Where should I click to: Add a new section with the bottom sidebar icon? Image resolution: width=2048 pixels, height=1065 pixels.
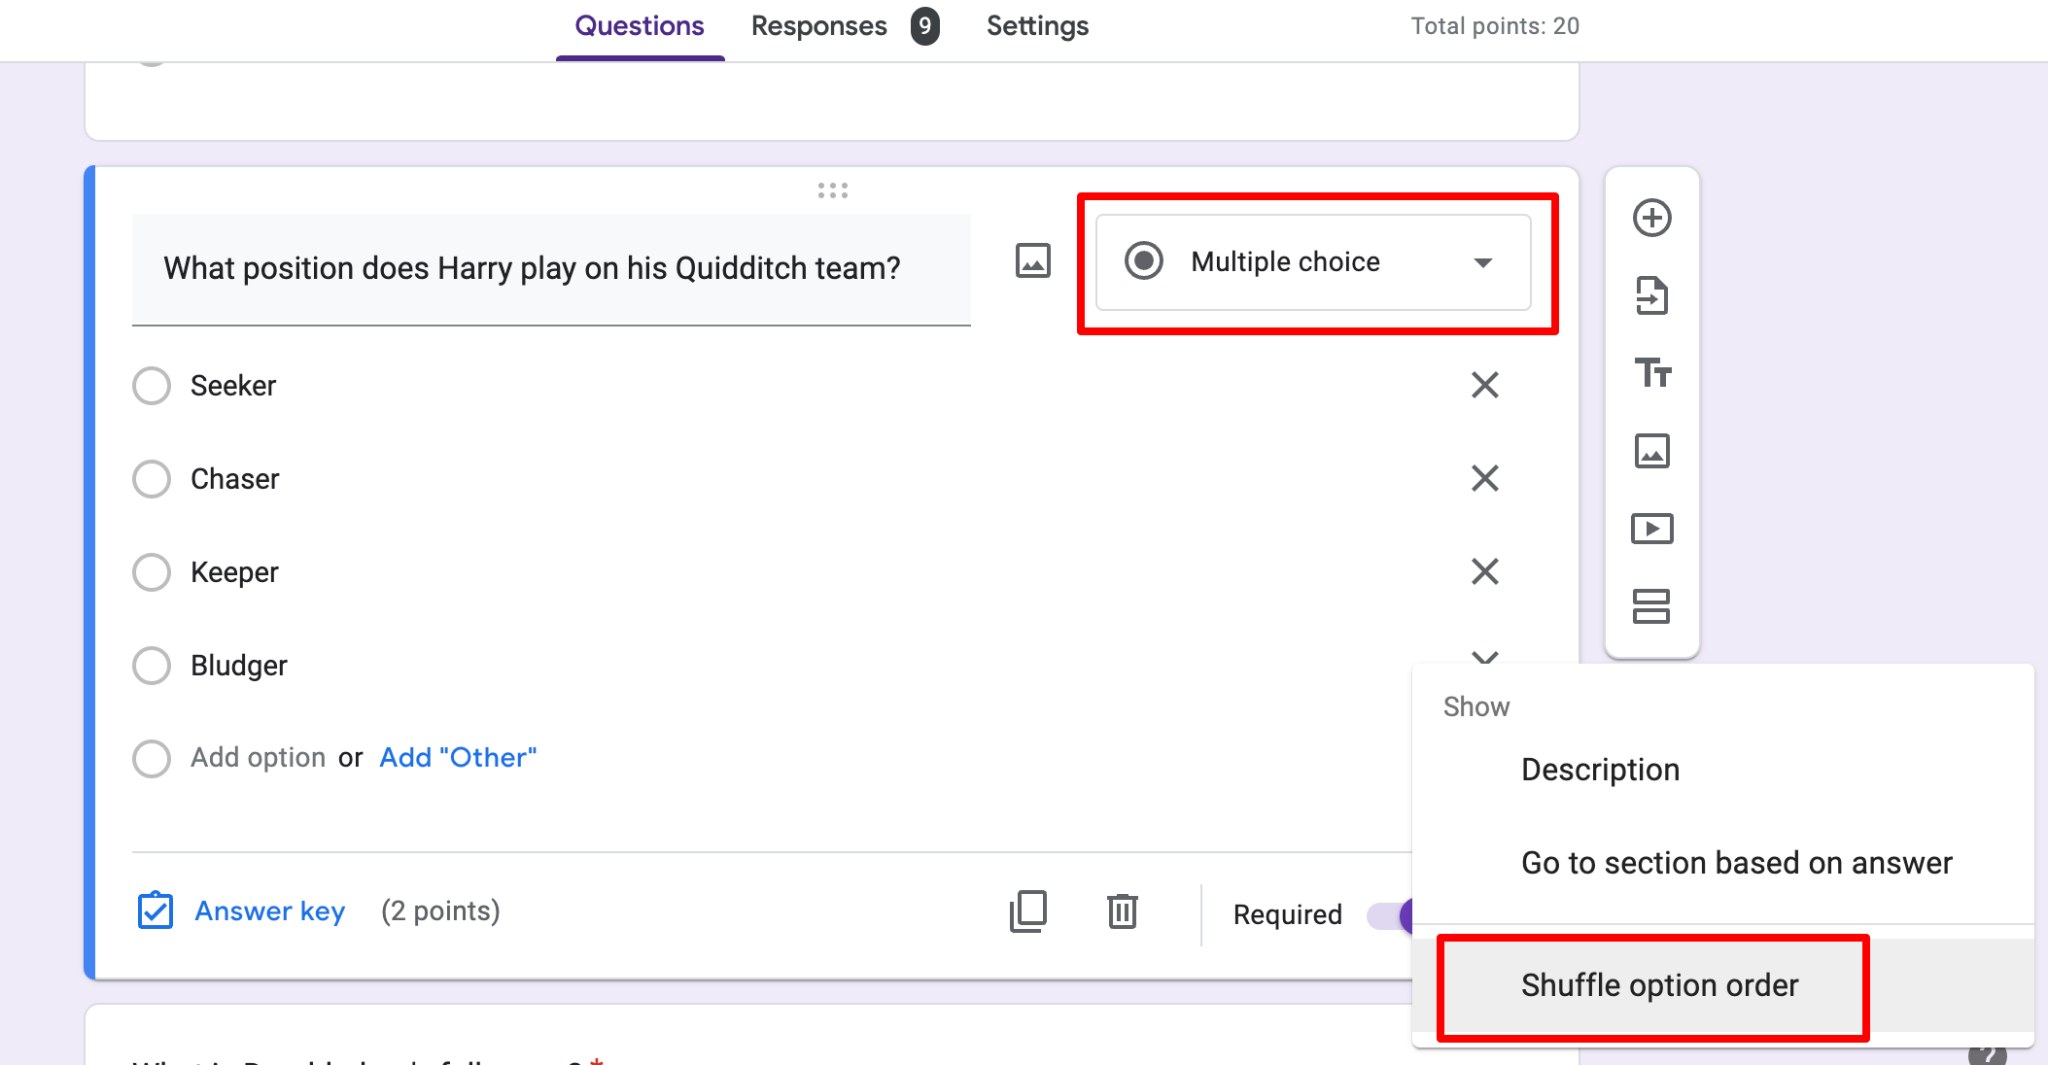[x=1652, y=607]
